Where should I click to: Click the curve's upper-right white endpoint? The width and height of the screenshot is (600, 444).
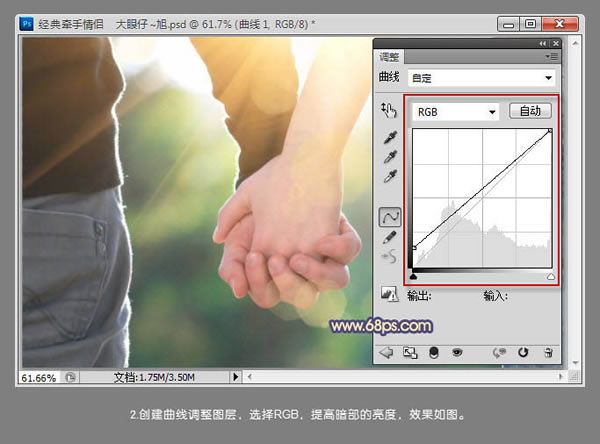coord(550,131)
